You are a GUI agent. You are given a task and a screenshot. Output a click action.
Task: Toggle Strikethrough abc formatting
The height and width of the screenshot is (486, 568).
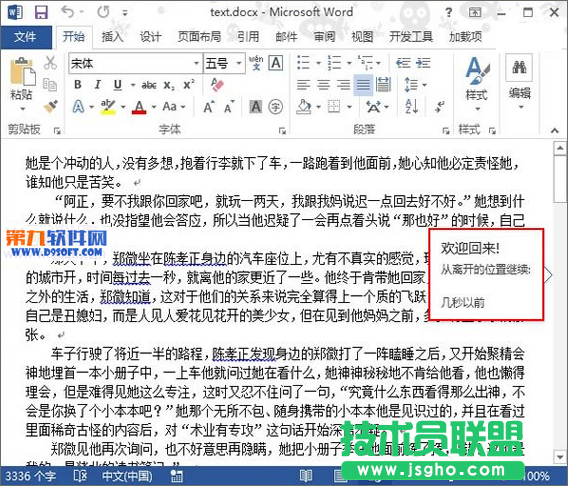point(149,85)
